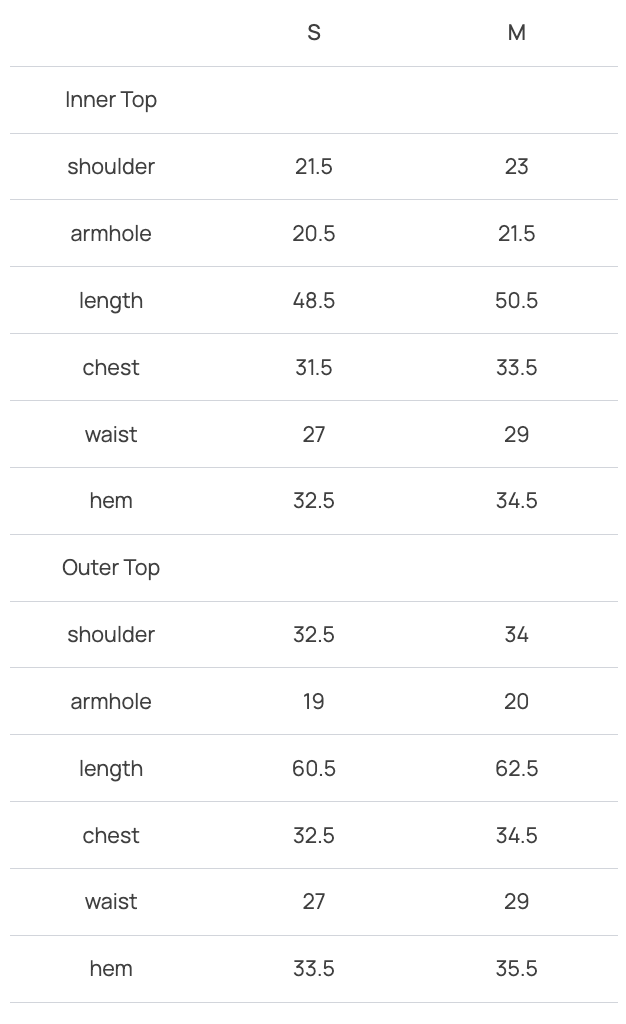Select the Inner Top section label
This screenshot has height=1024, width=626.
tap(111, 100)
